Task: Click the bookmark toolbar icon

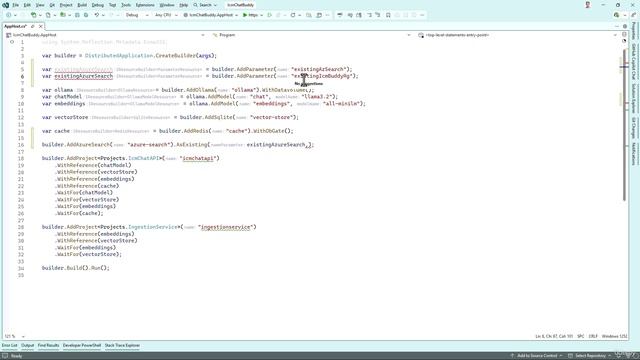Action: 388,15
